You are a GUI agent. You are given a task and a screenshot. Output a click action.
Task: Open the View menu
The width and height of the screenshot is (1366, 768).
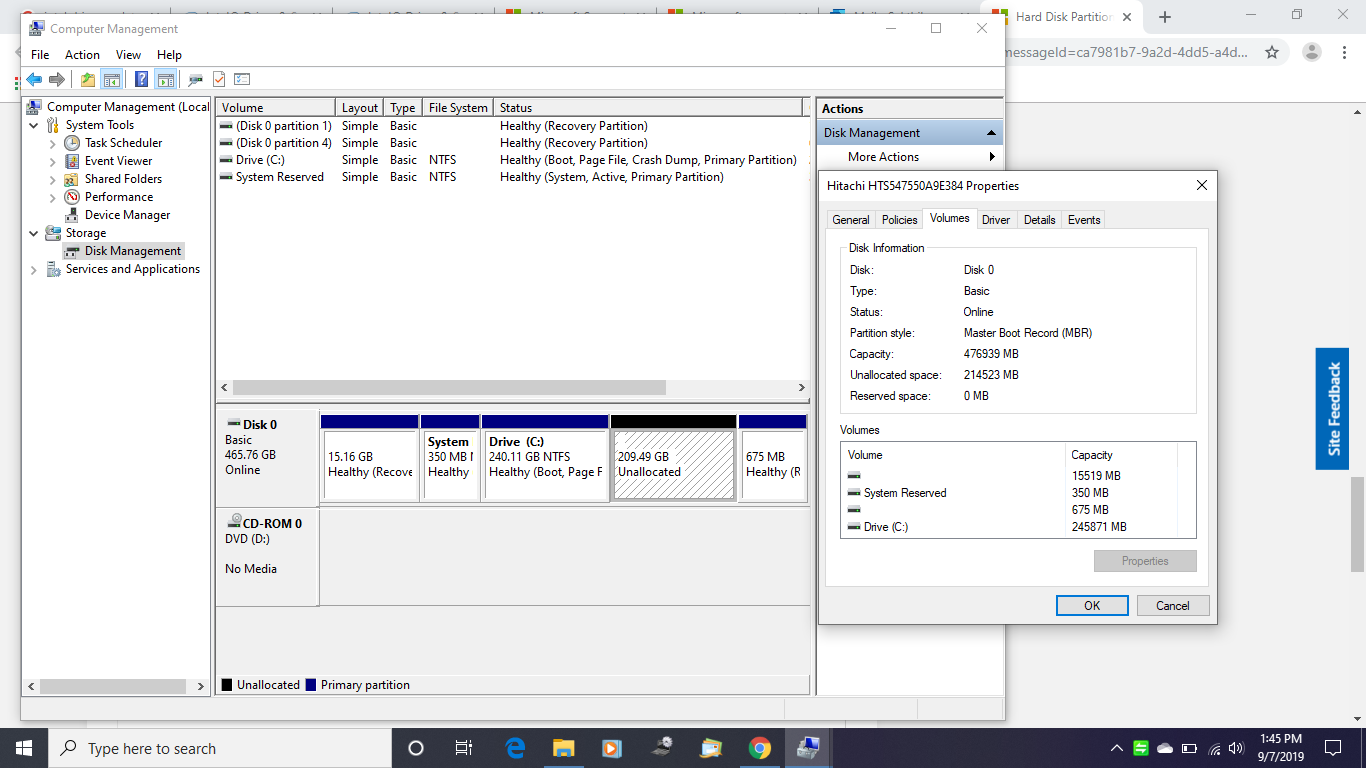(x=128, y=55)
